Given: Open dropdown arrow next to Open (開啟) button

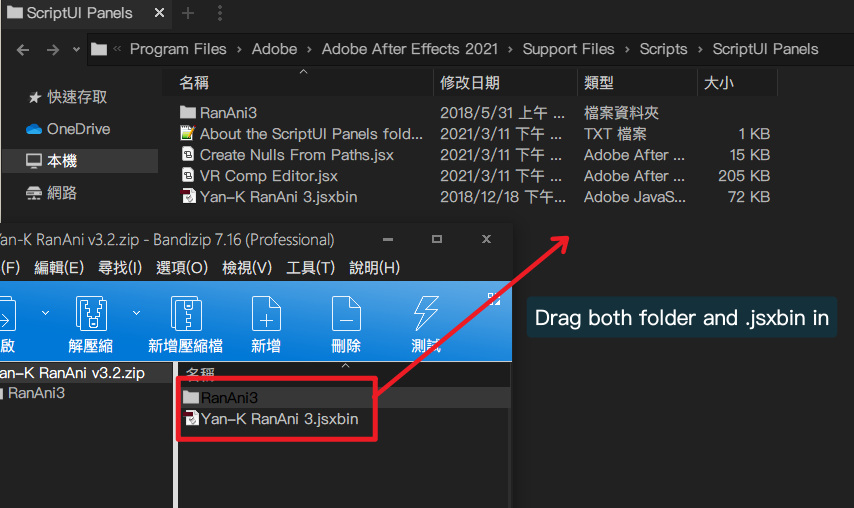Looking at the screenshot, I should [45, 313].
